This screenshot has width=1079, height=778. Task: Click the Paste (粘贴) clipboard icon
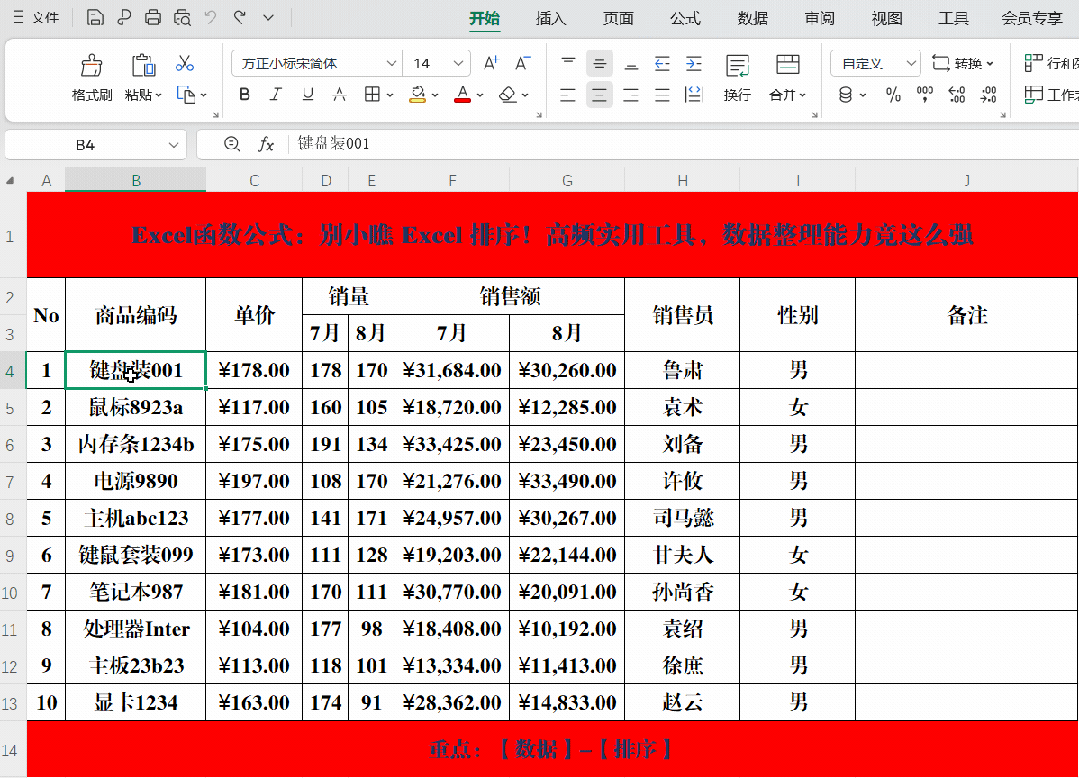143,66
